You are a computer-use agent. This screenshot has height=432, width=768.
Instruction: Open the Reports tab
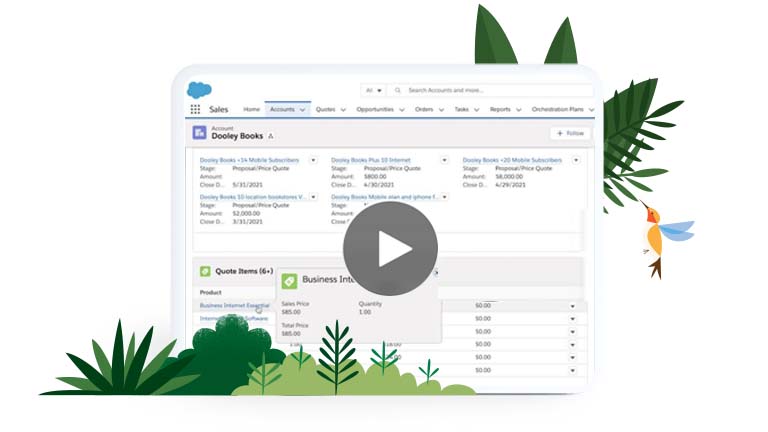point(500,109)
